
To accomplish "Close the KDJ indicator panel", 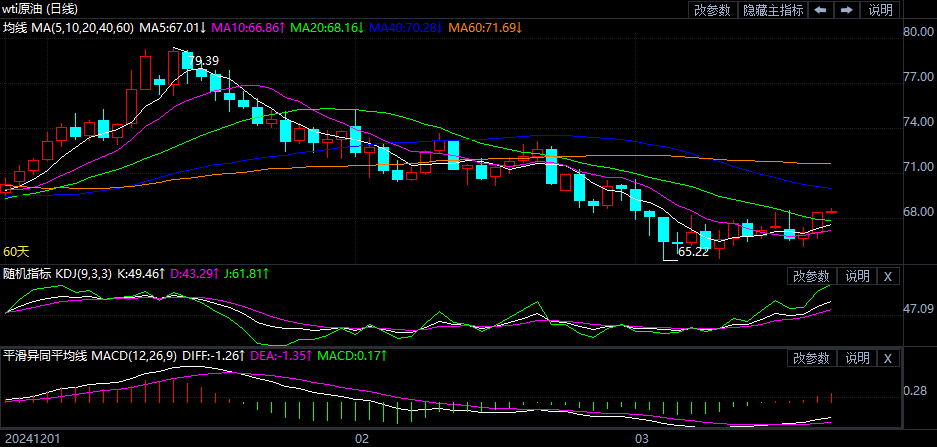I will click(x=888, y=276).
